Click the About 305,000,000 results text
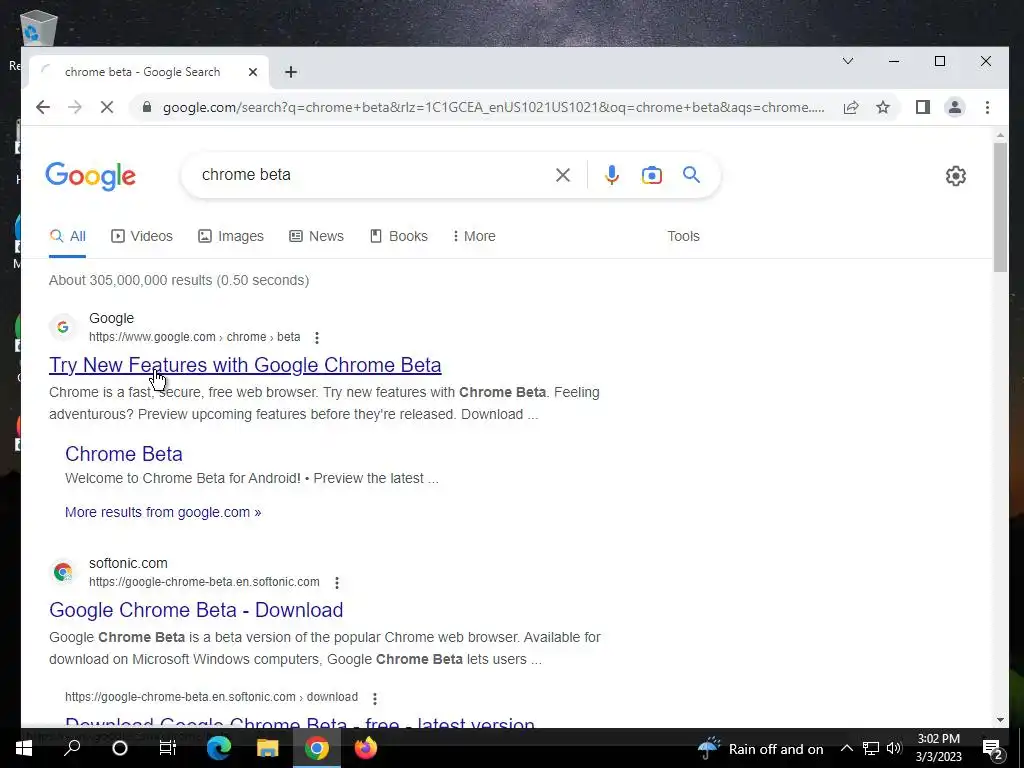This screenshot has height=768, width=1024. [x=179, y=280]
